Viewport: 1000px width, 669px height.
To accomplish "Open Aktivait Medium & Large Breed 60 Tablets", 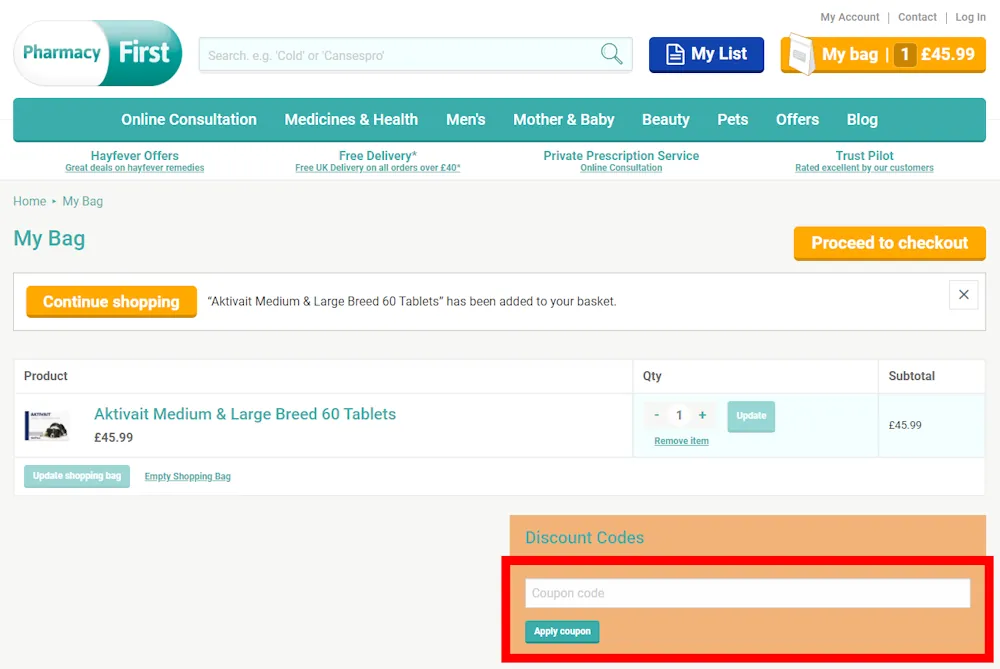I will [x=245, y=414].
